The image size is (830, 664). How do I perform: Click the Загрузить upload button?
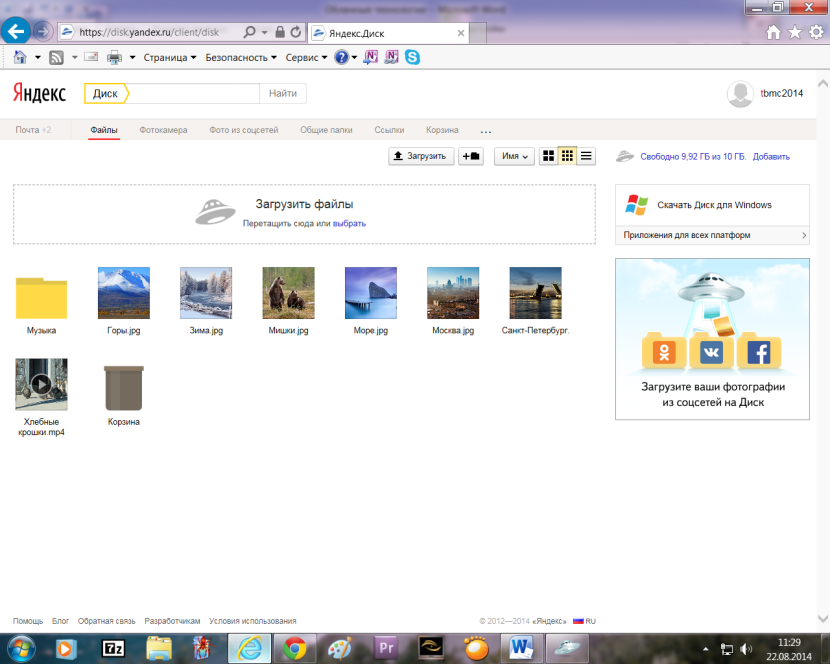421,156
